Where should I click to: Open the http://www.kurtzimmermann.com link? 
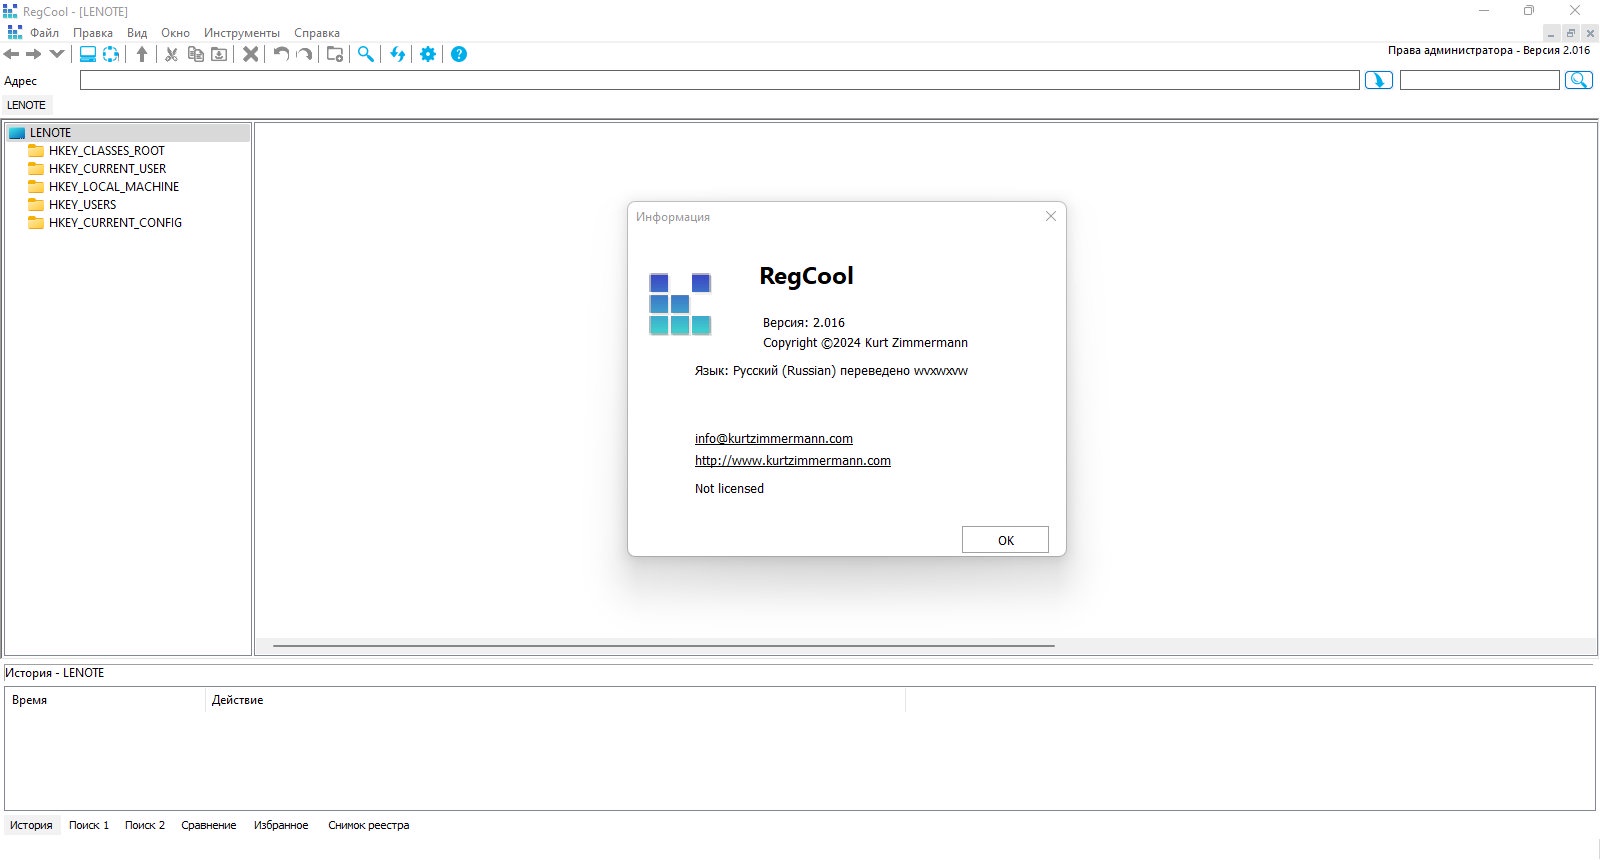tap(793, 461)
